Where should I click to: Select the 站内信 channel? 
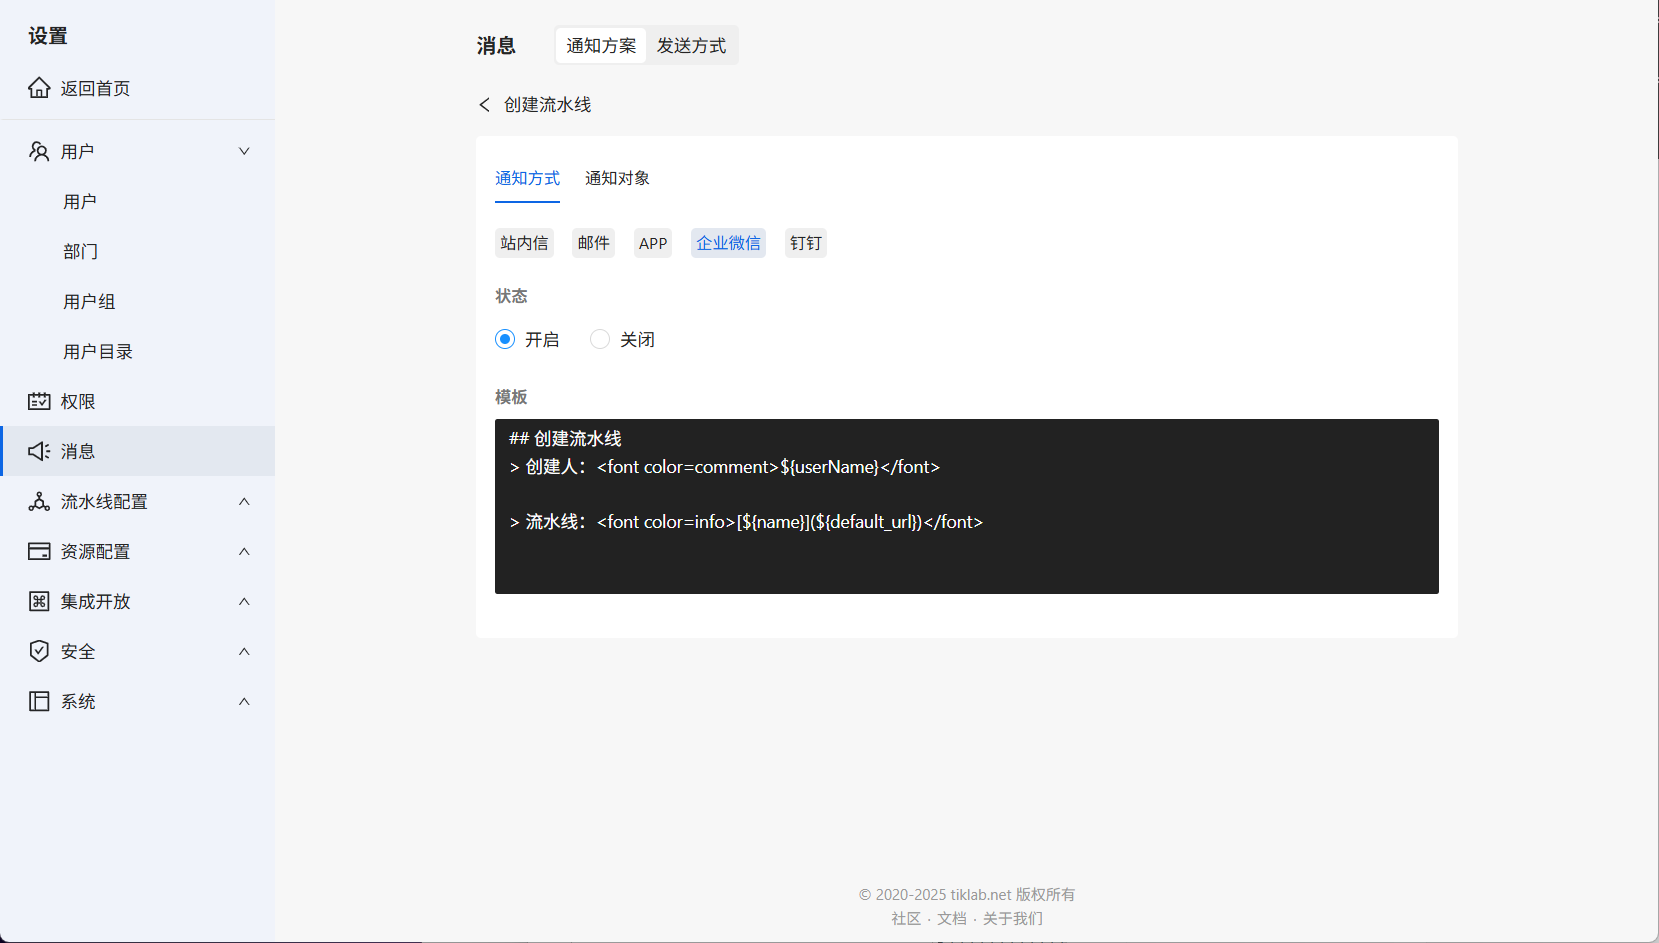tap(524, 243)
